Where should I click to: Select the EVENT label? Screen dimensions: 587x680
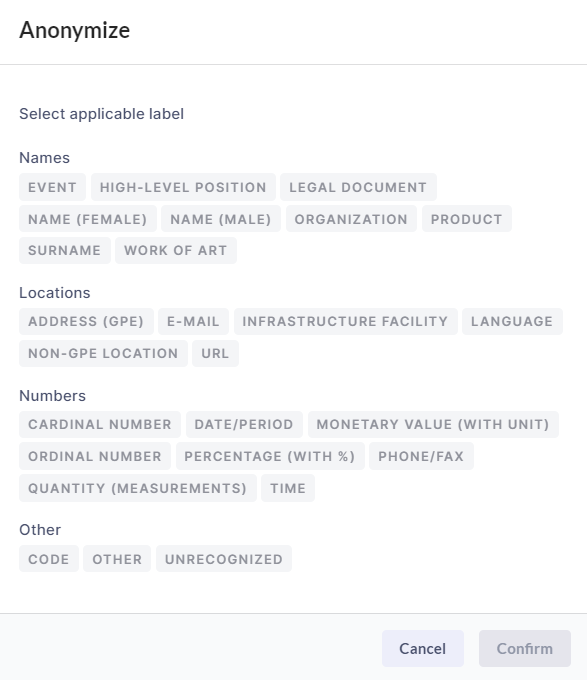(x=52, y=187)
